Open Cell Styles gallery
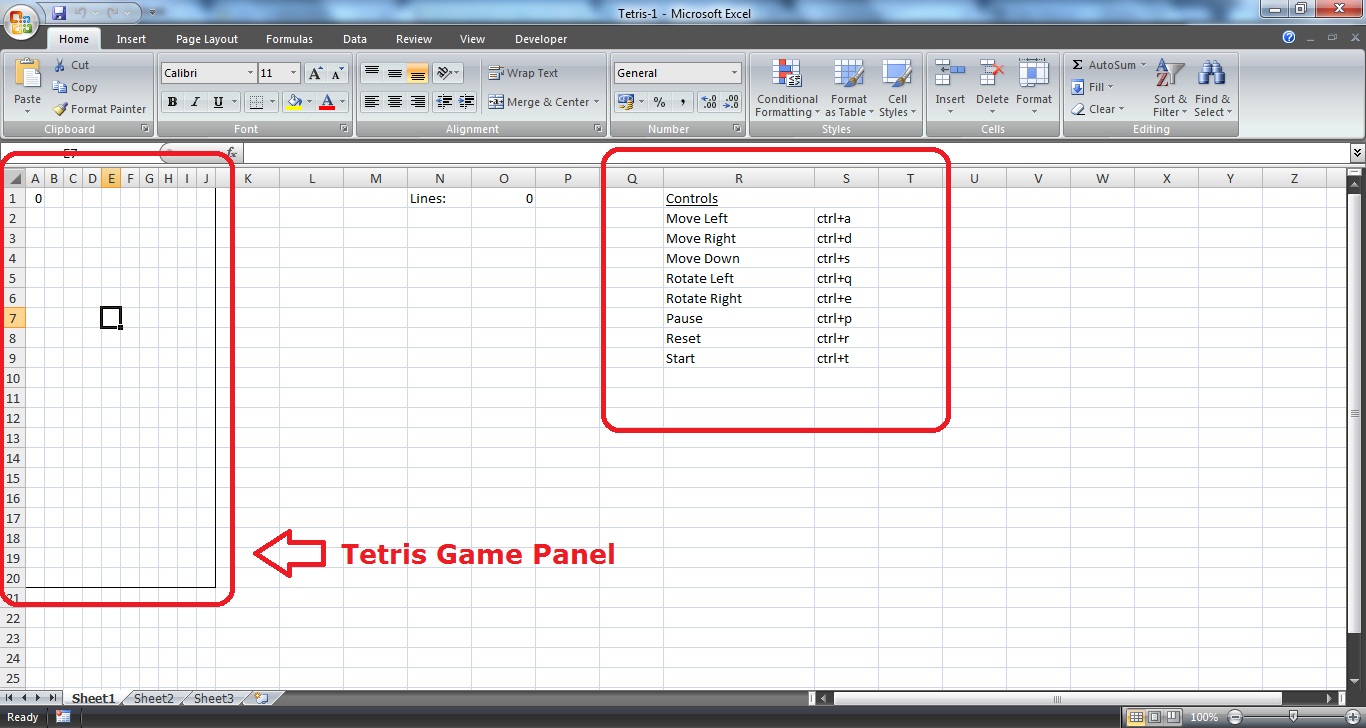Image resolution: width=1366 pixels, height=728 pixels. (897, 88)
